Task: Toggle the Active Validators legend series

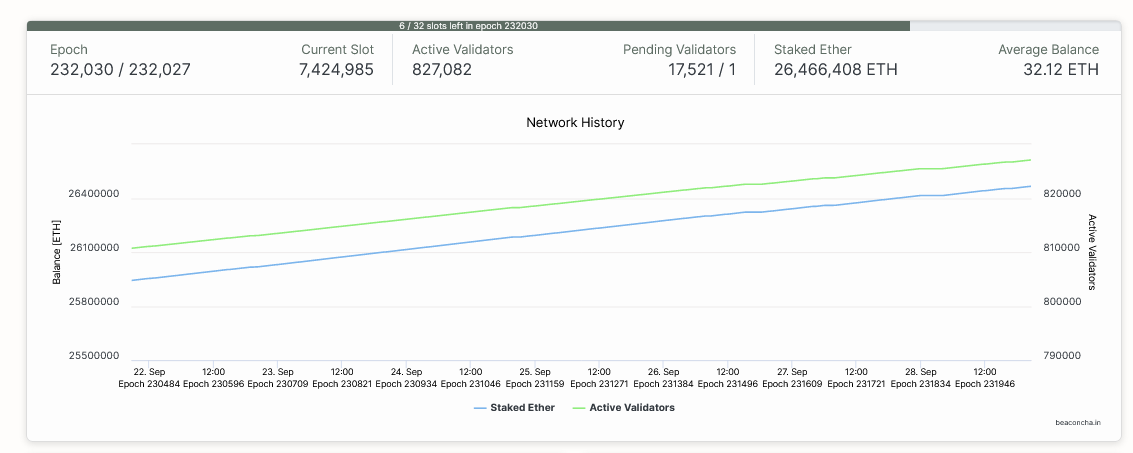Action: [x=622, y=408]
